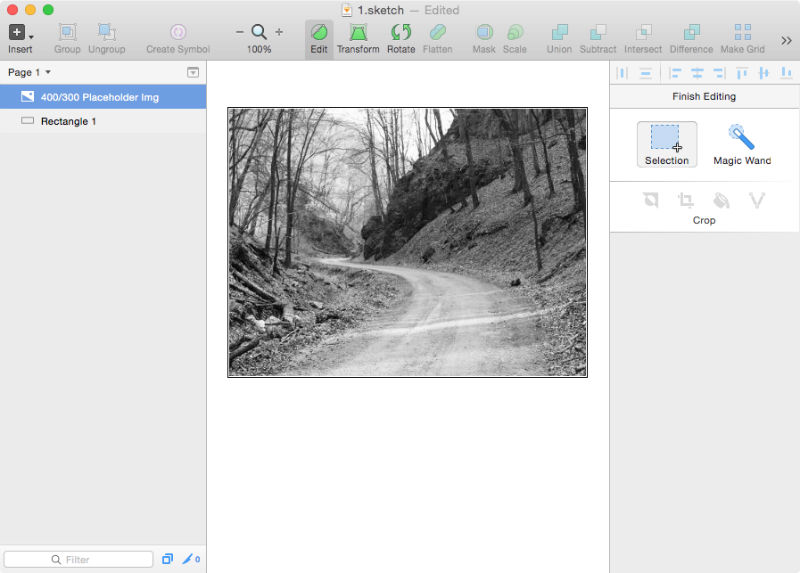Zoom in with the plus button
Viewport: 800px width, 573px height.
coord(279,32)
